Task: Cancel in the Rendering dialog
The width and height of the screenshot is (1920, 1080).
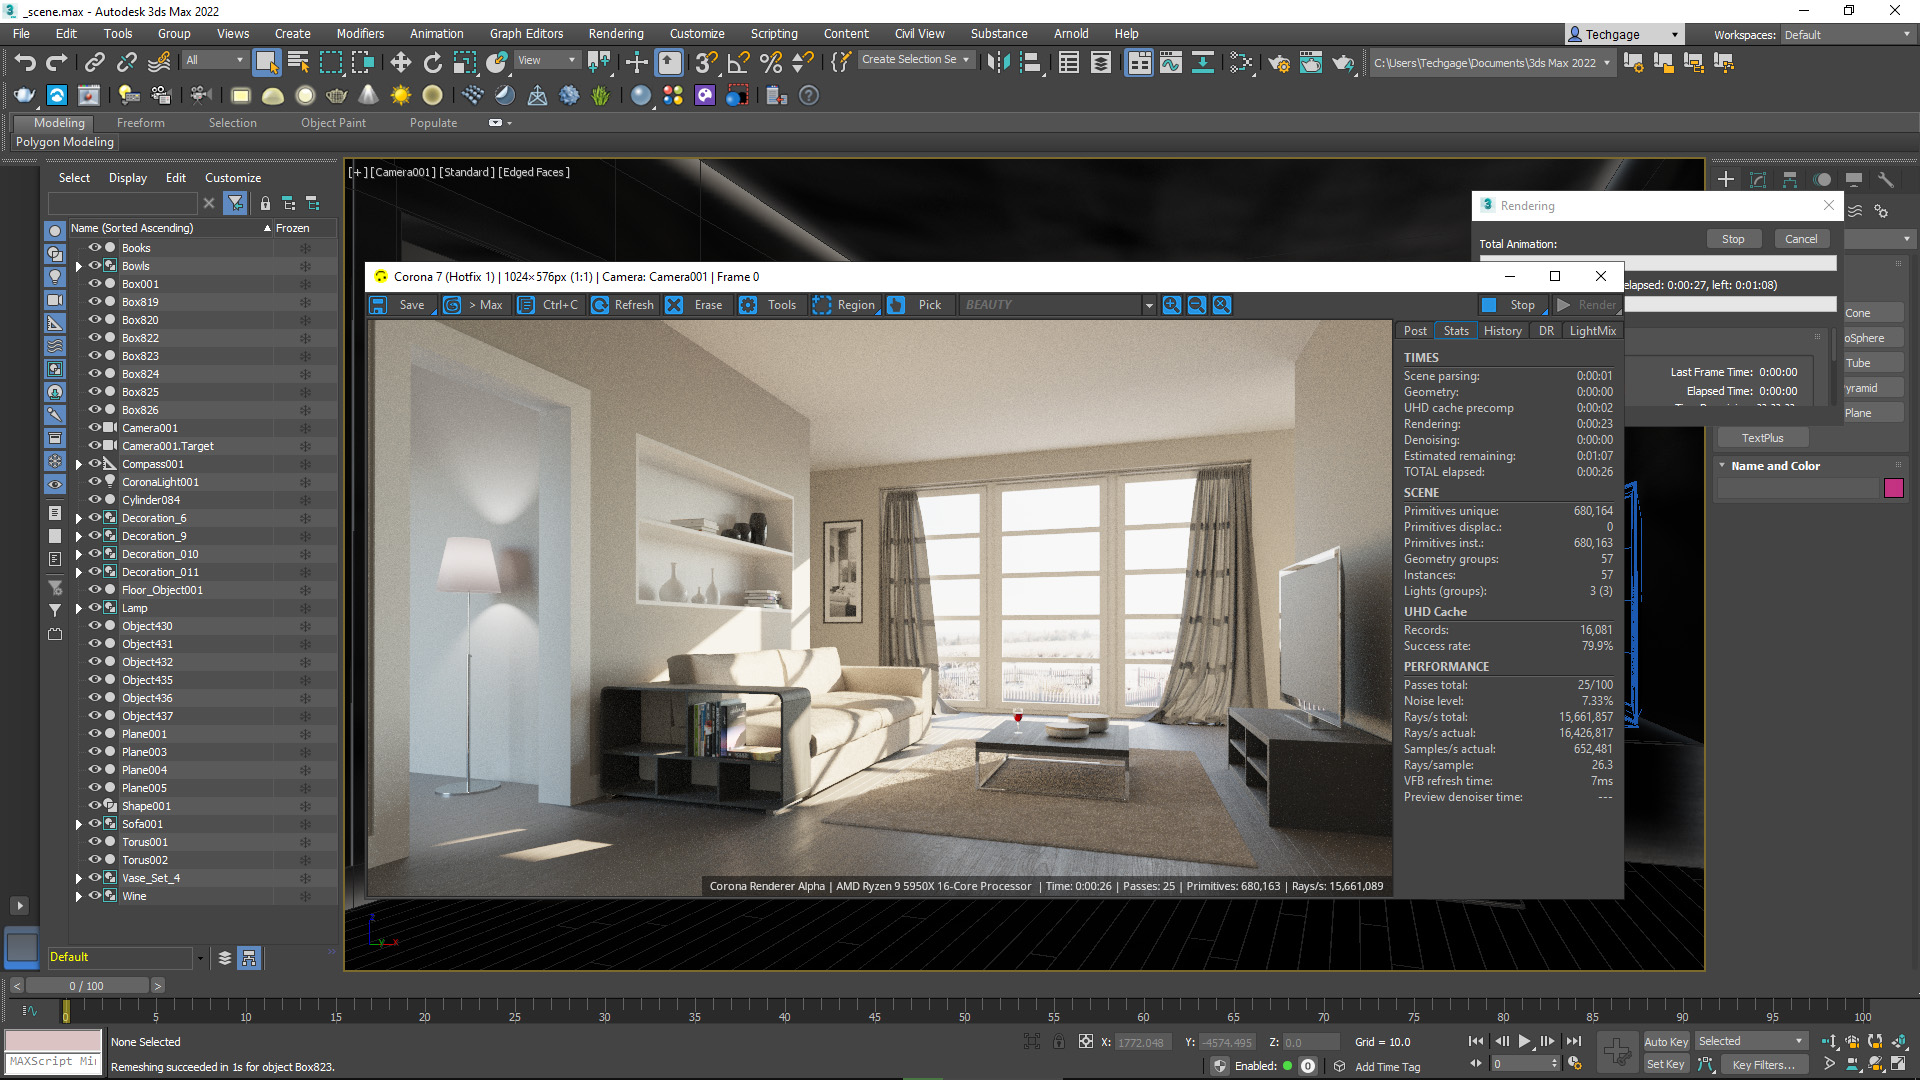Action: (1801, 239)
